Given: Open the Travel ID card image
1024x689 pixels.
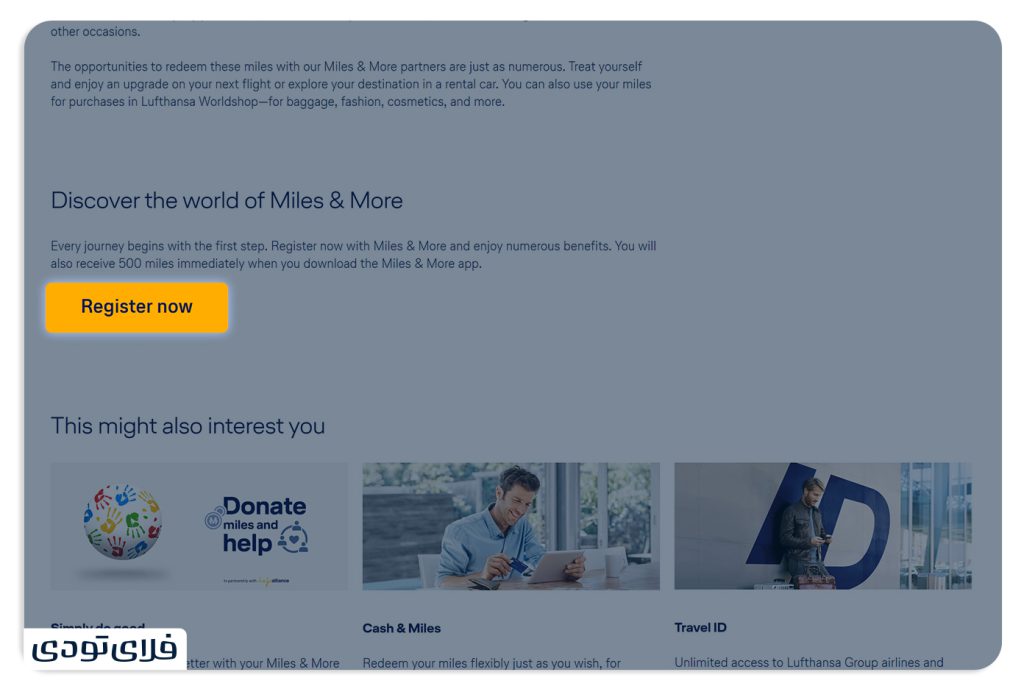Looking at the screenshot, I should (x=823, y=526).
